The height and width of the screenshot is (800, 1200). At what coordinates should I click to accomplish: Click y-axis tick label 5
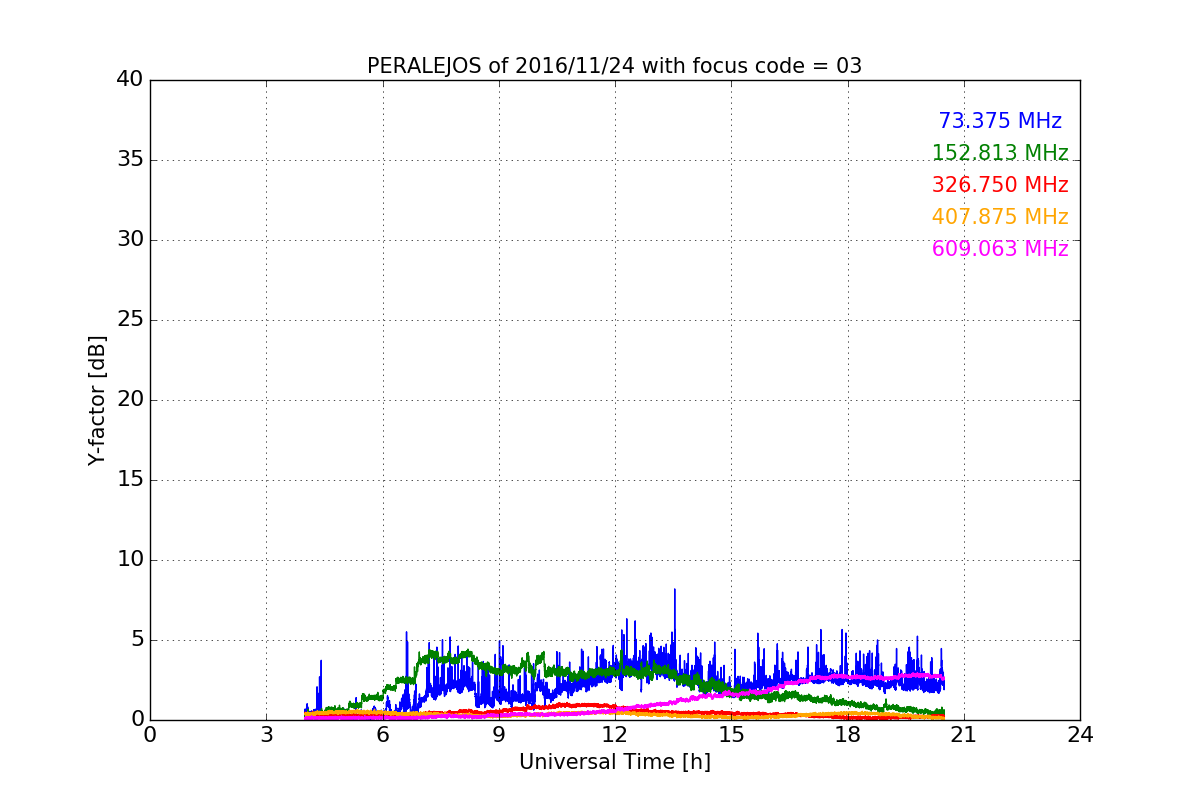pyautogui.click(x=136, y=640)
